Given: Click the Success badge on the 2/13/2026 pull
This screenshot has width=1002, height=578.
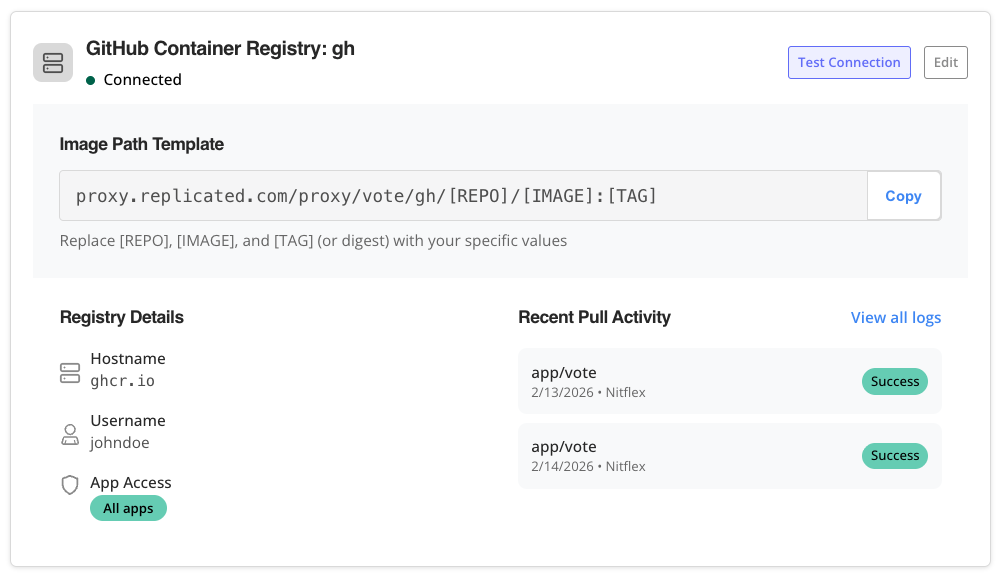Looking at the screenshot, I should click(894, 381).
